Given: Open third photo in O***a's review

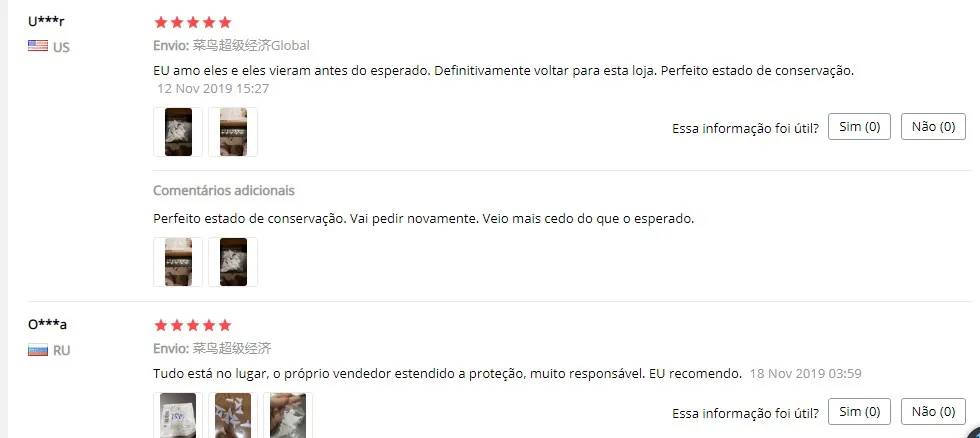Looking at the screenshot, I should [x=288, y=416].
